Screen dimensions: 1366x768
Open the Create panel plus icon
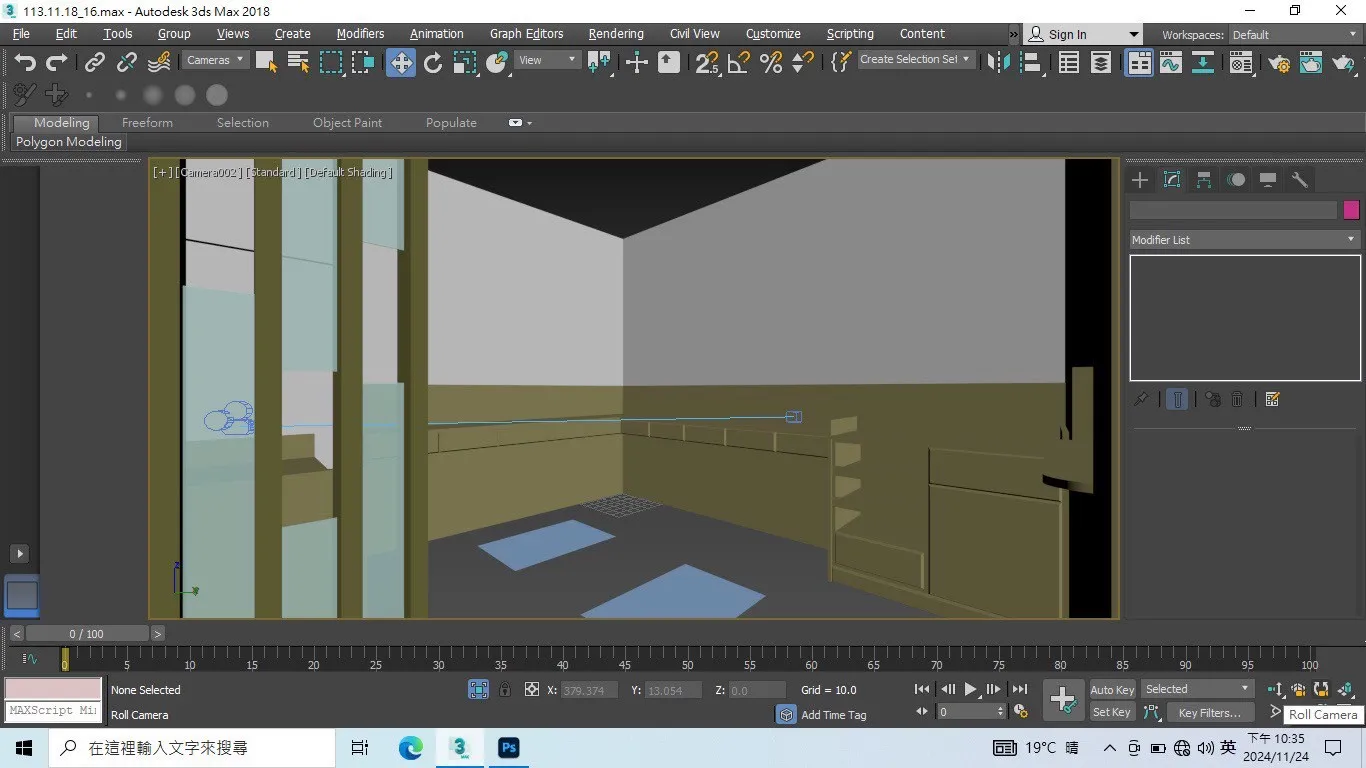[1140, 180]
